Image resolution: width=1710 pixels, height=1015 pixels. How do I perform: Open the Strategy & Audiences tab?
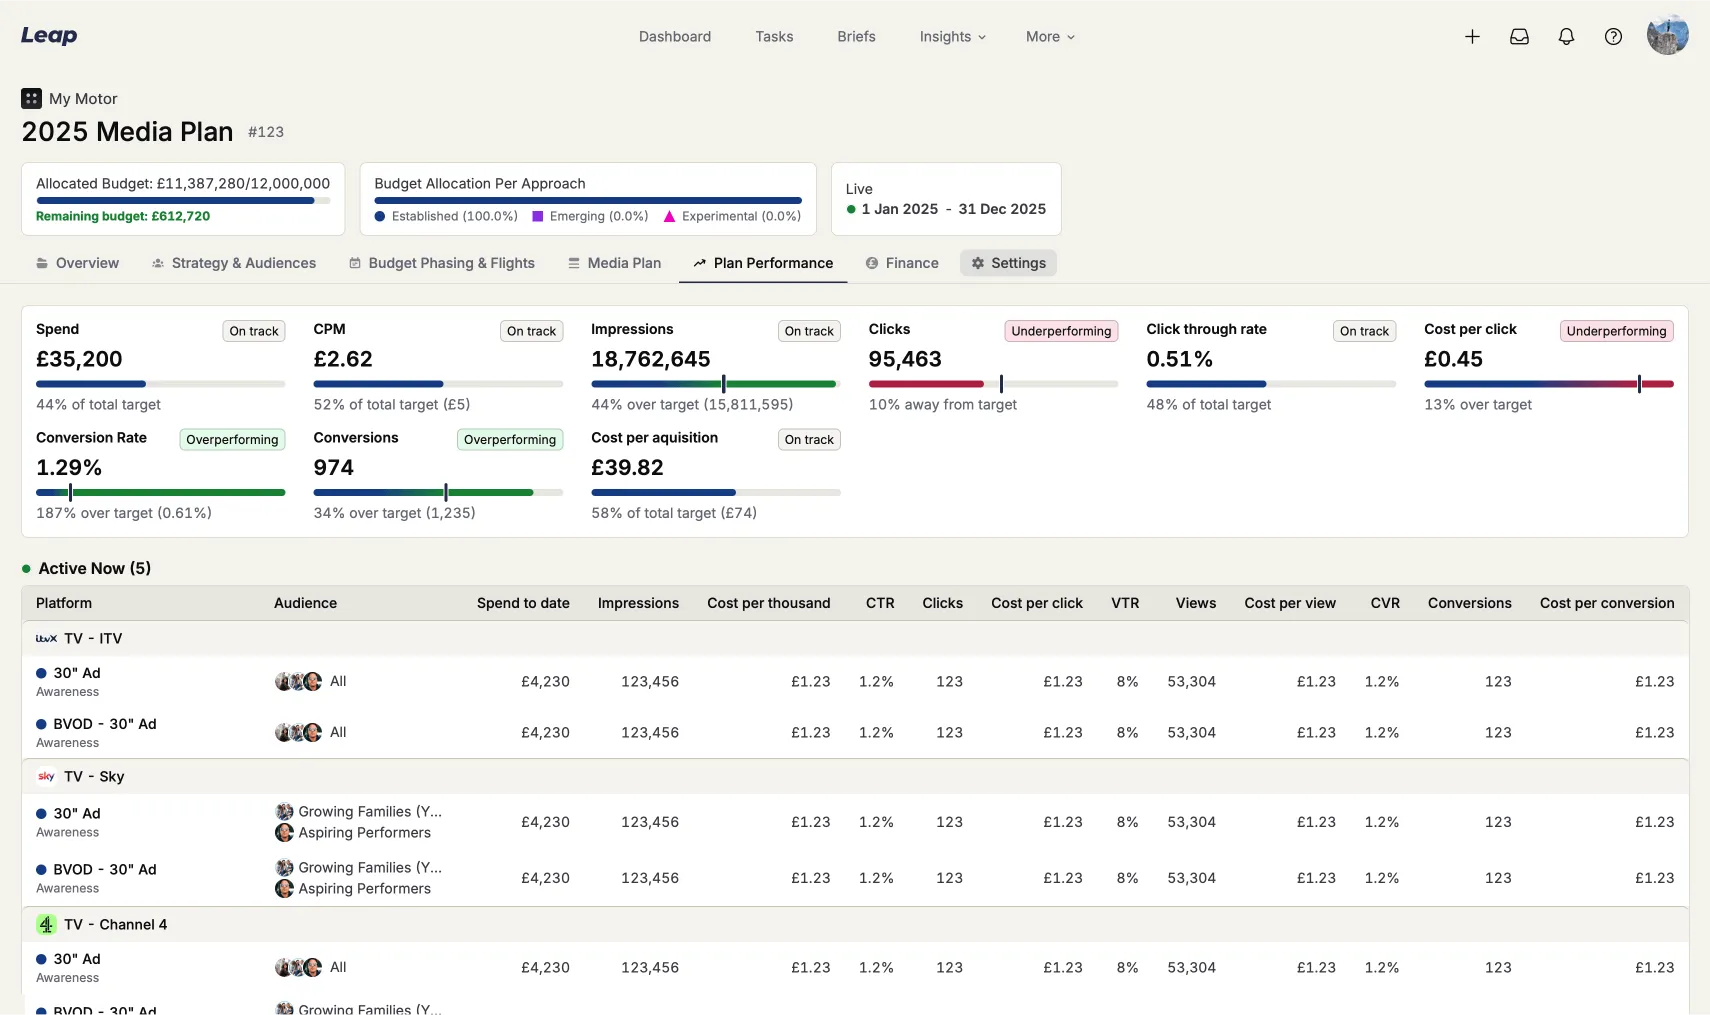click(234, 263)
